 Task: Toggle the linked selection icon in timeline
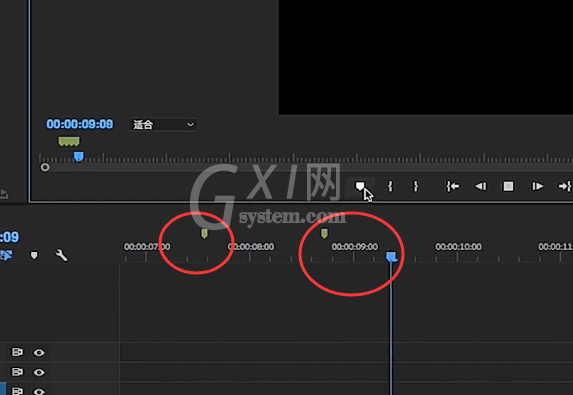coord(6,255)
